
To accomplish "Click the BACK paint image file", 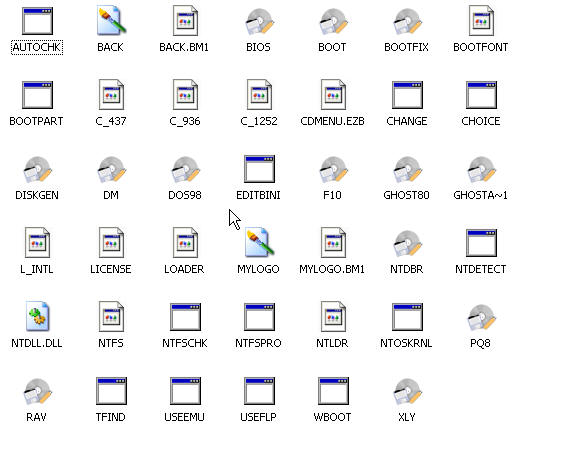I will tap(111, 21).
